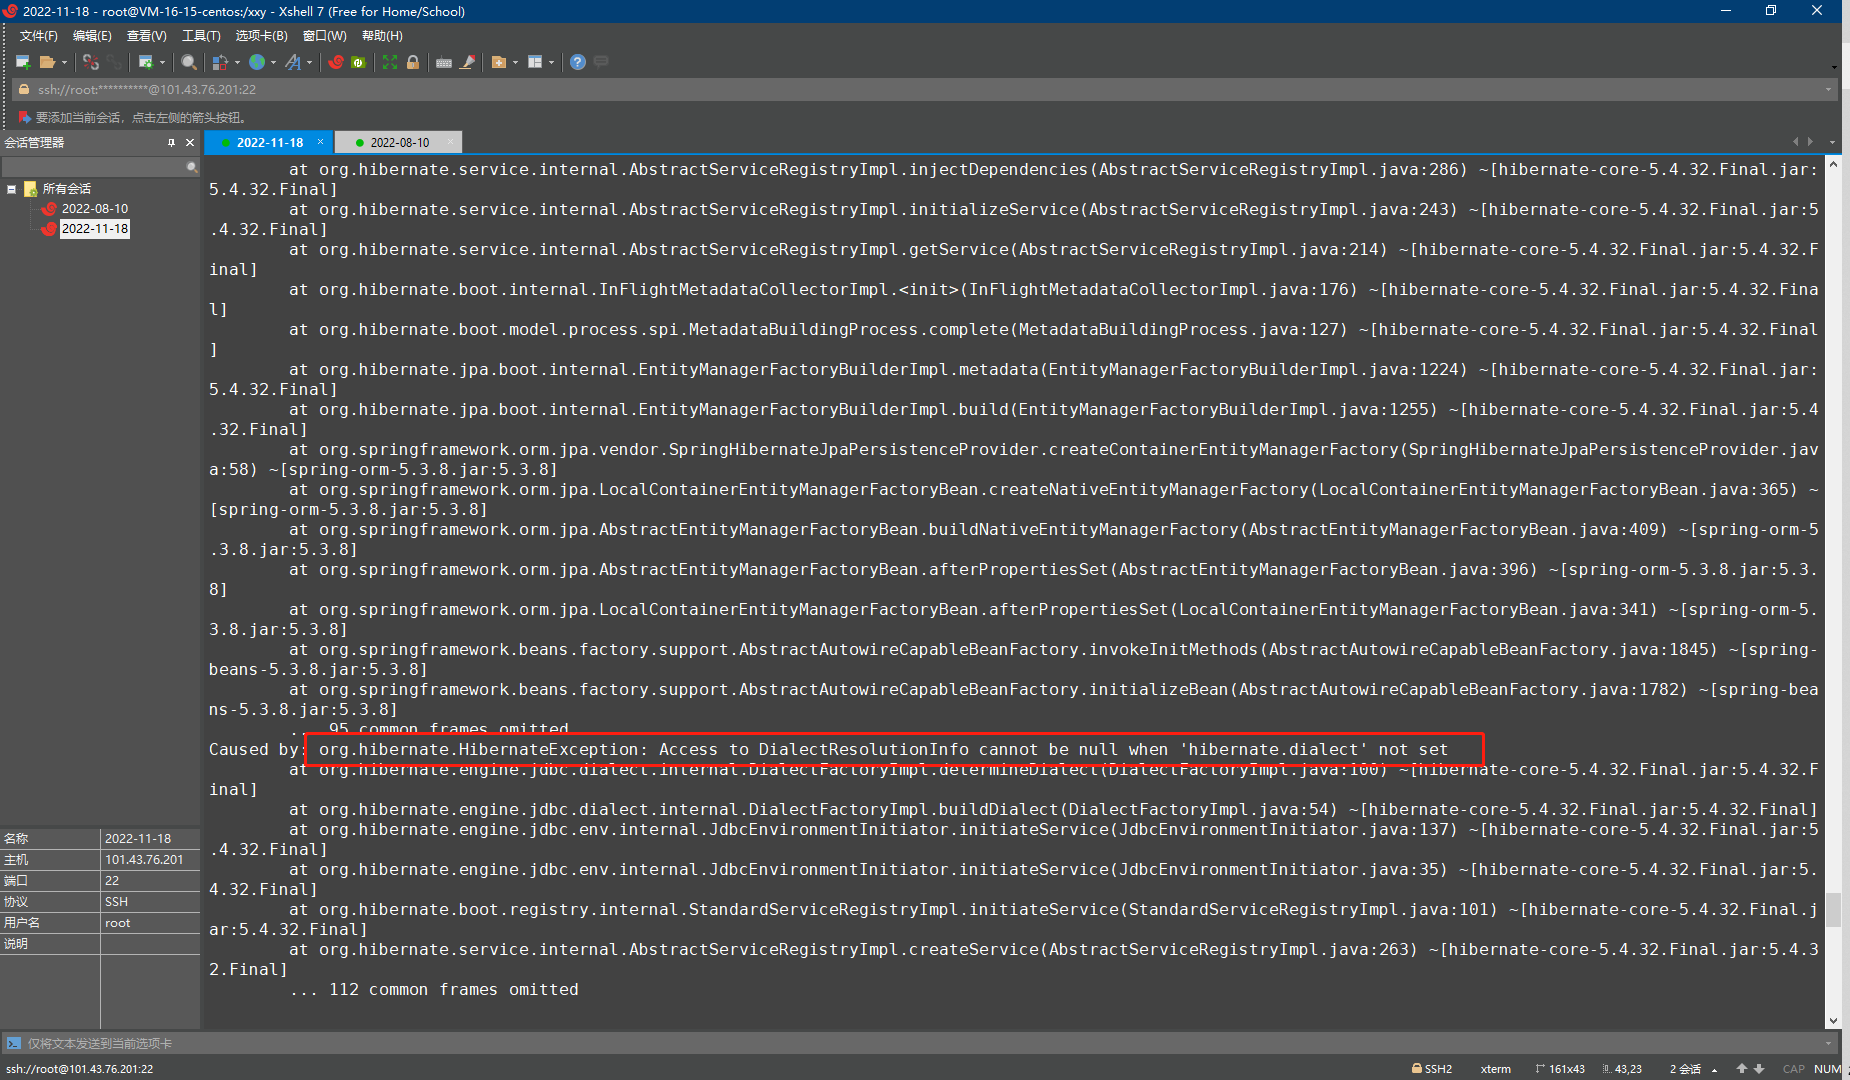Image resolution: width=1850 pixels, height=1080 pixels.
Task: Click the highlighter icon in toolbar
Action: pos(467,62)
